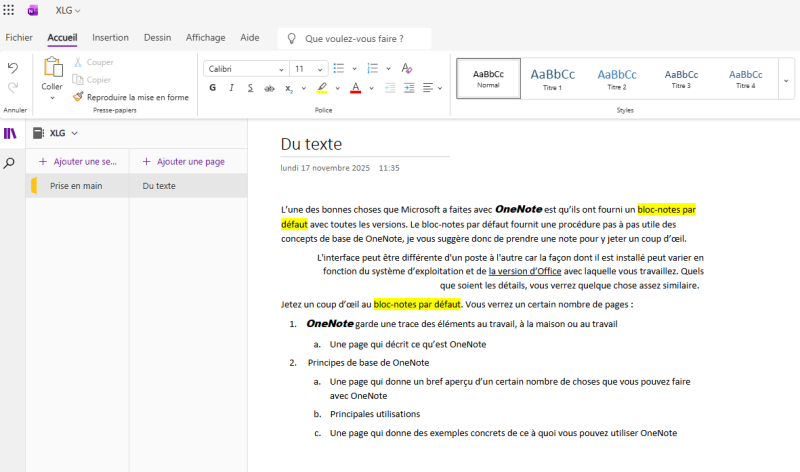Click the page title 'Du texte'
The width and height of the screenshot is (800, 472).
tap(311, 144)
